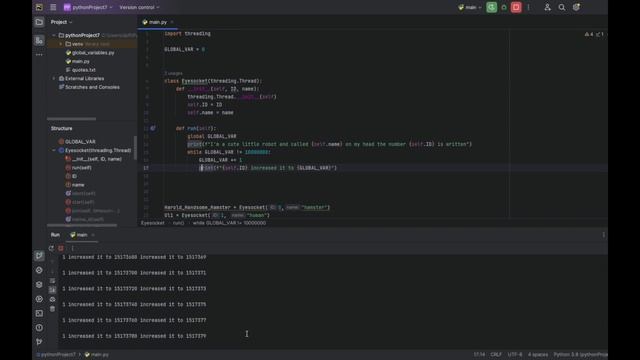Toggle soft-wrap in Run console
The image size is (640, 360).
pos(52,280)
